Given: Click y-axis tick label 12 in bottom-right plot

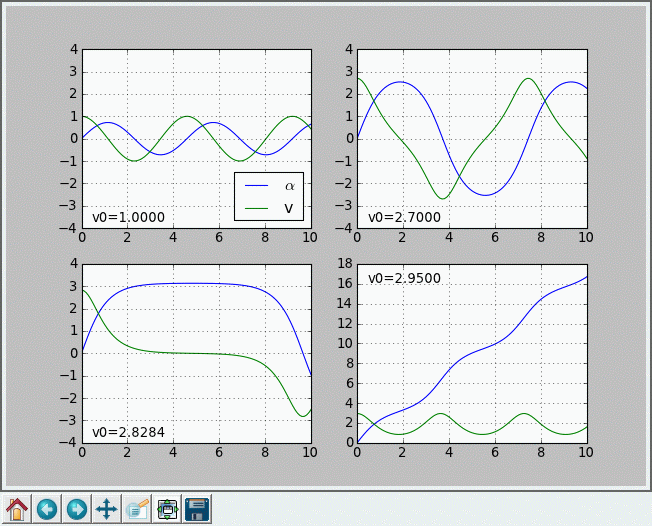Looking at the screenshot, I should click(344, 324).
